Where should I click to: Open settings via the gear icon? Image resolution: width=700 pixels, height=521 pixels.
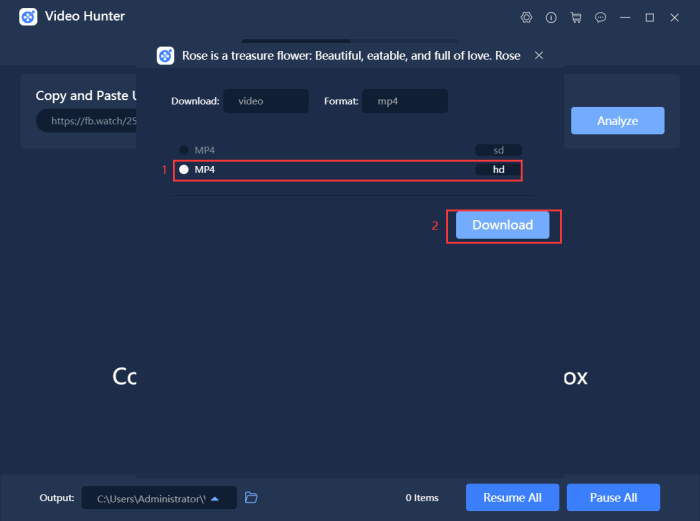pyautogui.click(x=527, y=17)
